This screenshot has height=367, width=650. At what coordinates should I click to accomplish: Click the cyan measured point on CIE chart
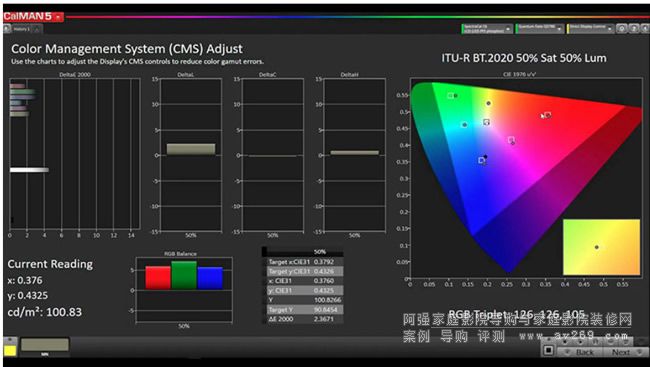[x=464, y=124]
